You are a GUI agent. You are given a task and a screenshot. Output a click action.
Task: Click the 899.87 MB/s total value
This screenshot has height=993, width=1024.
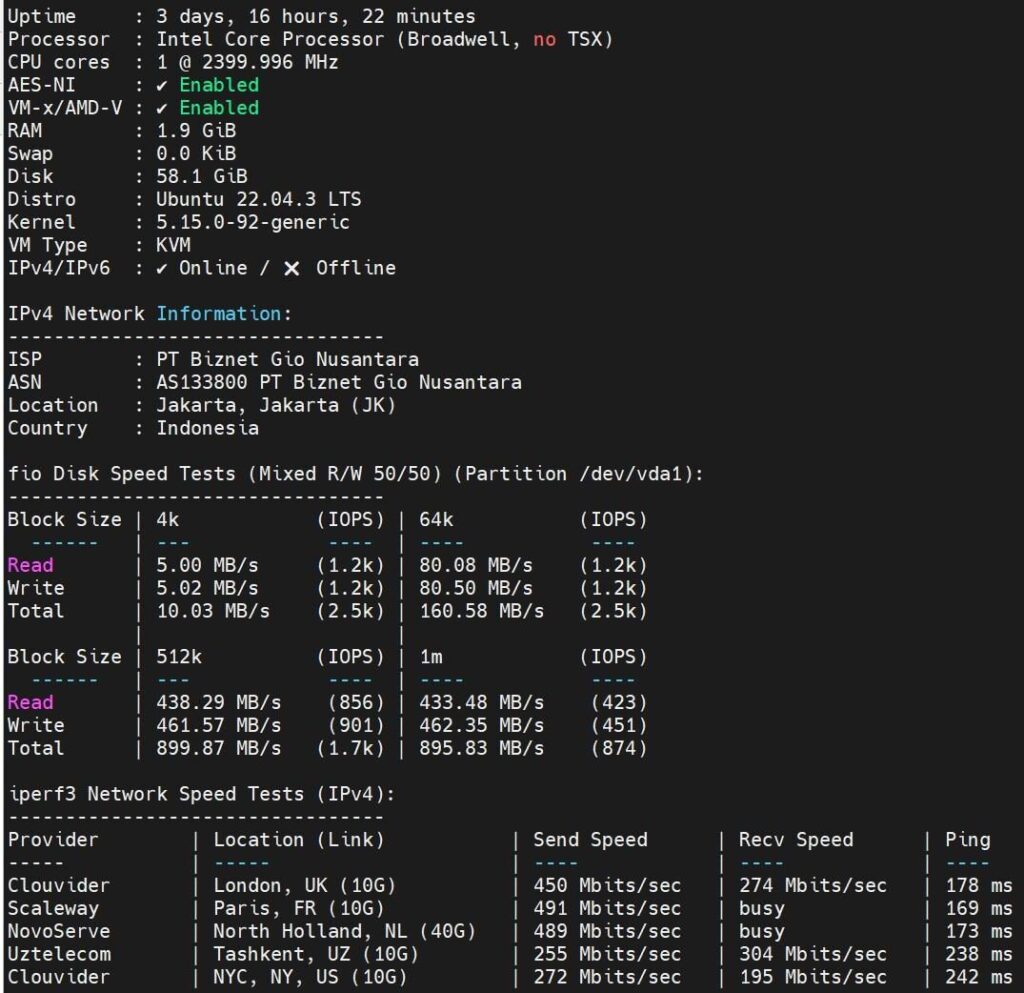point(218,748)
